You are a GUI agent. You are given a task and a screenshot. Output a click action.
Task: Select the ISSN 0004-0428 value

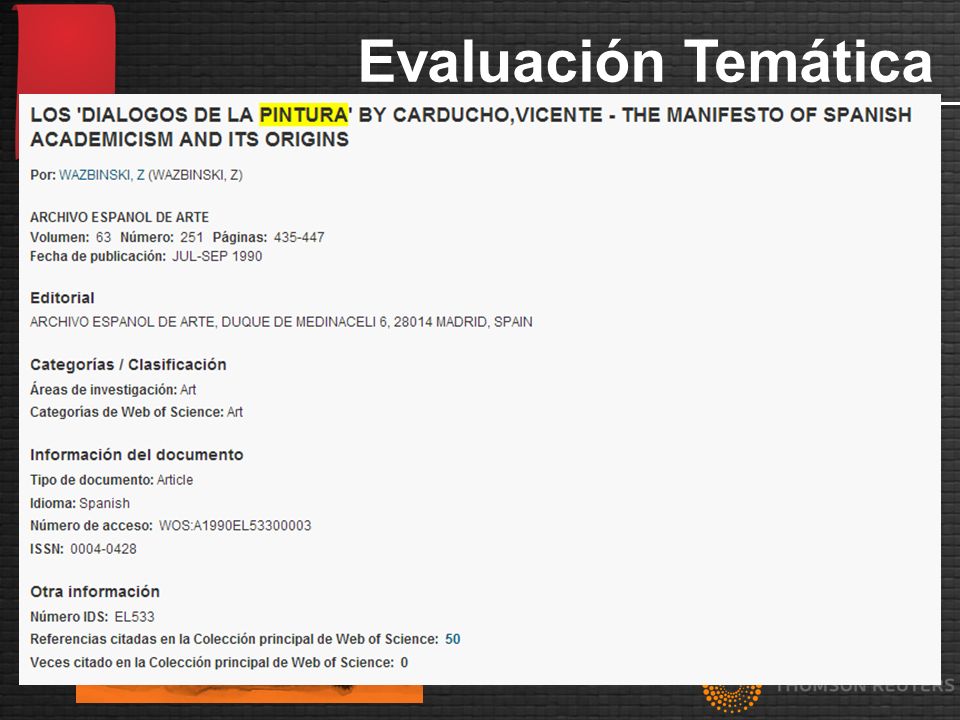(103, 549)
